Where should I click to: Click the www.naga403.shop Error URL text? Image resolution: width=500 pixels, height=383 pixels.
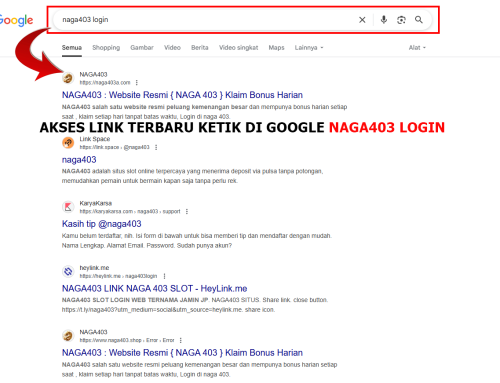click(x=127, y=340)
